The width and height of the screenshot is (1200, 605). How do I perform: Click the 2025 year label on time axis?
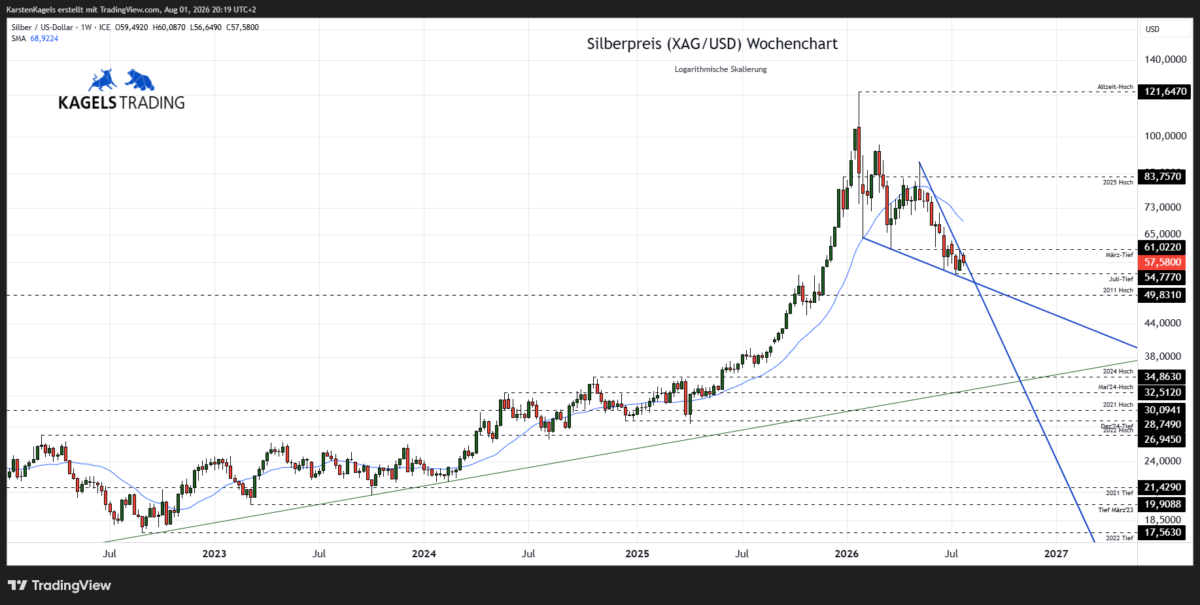637,552
